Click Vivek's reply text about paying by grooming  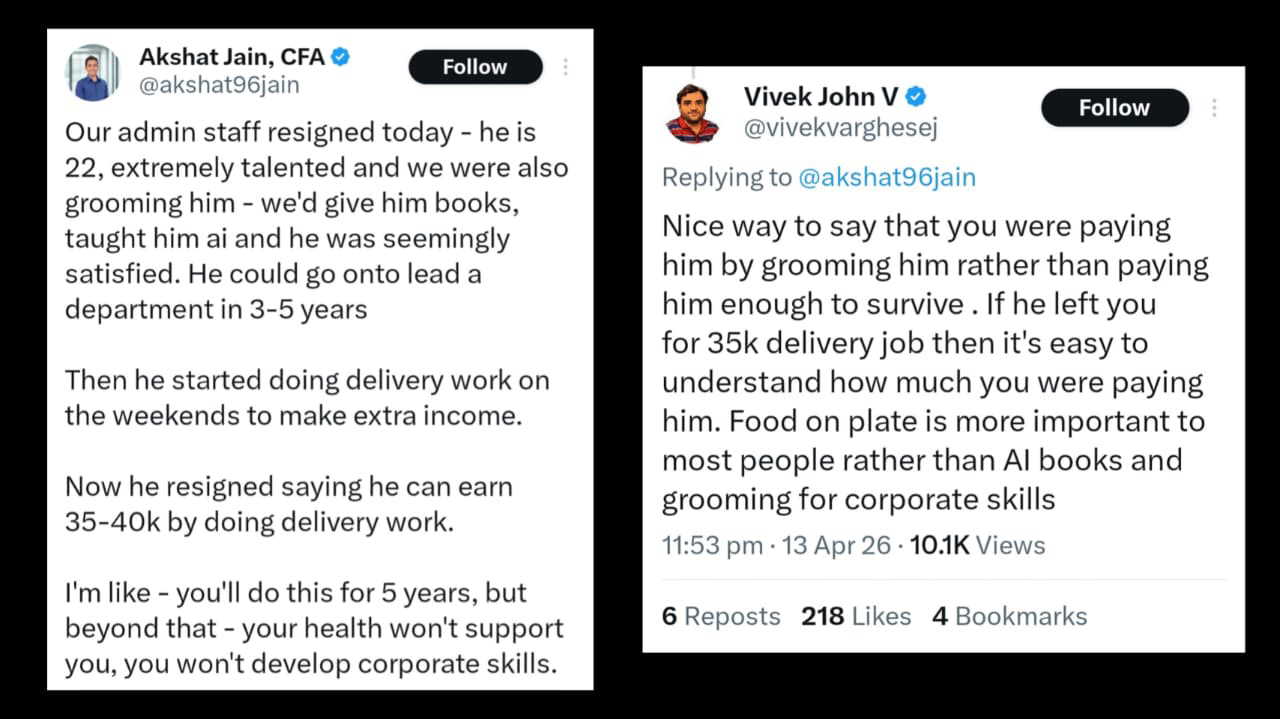(935, 362)
